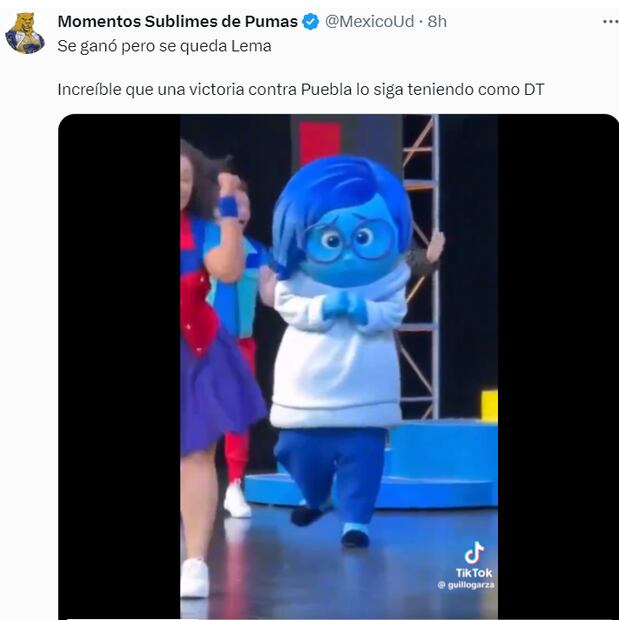Click the "Se ganó pero se queda Lema" text
The image size is (619, 620).
[x=164, y=46]
